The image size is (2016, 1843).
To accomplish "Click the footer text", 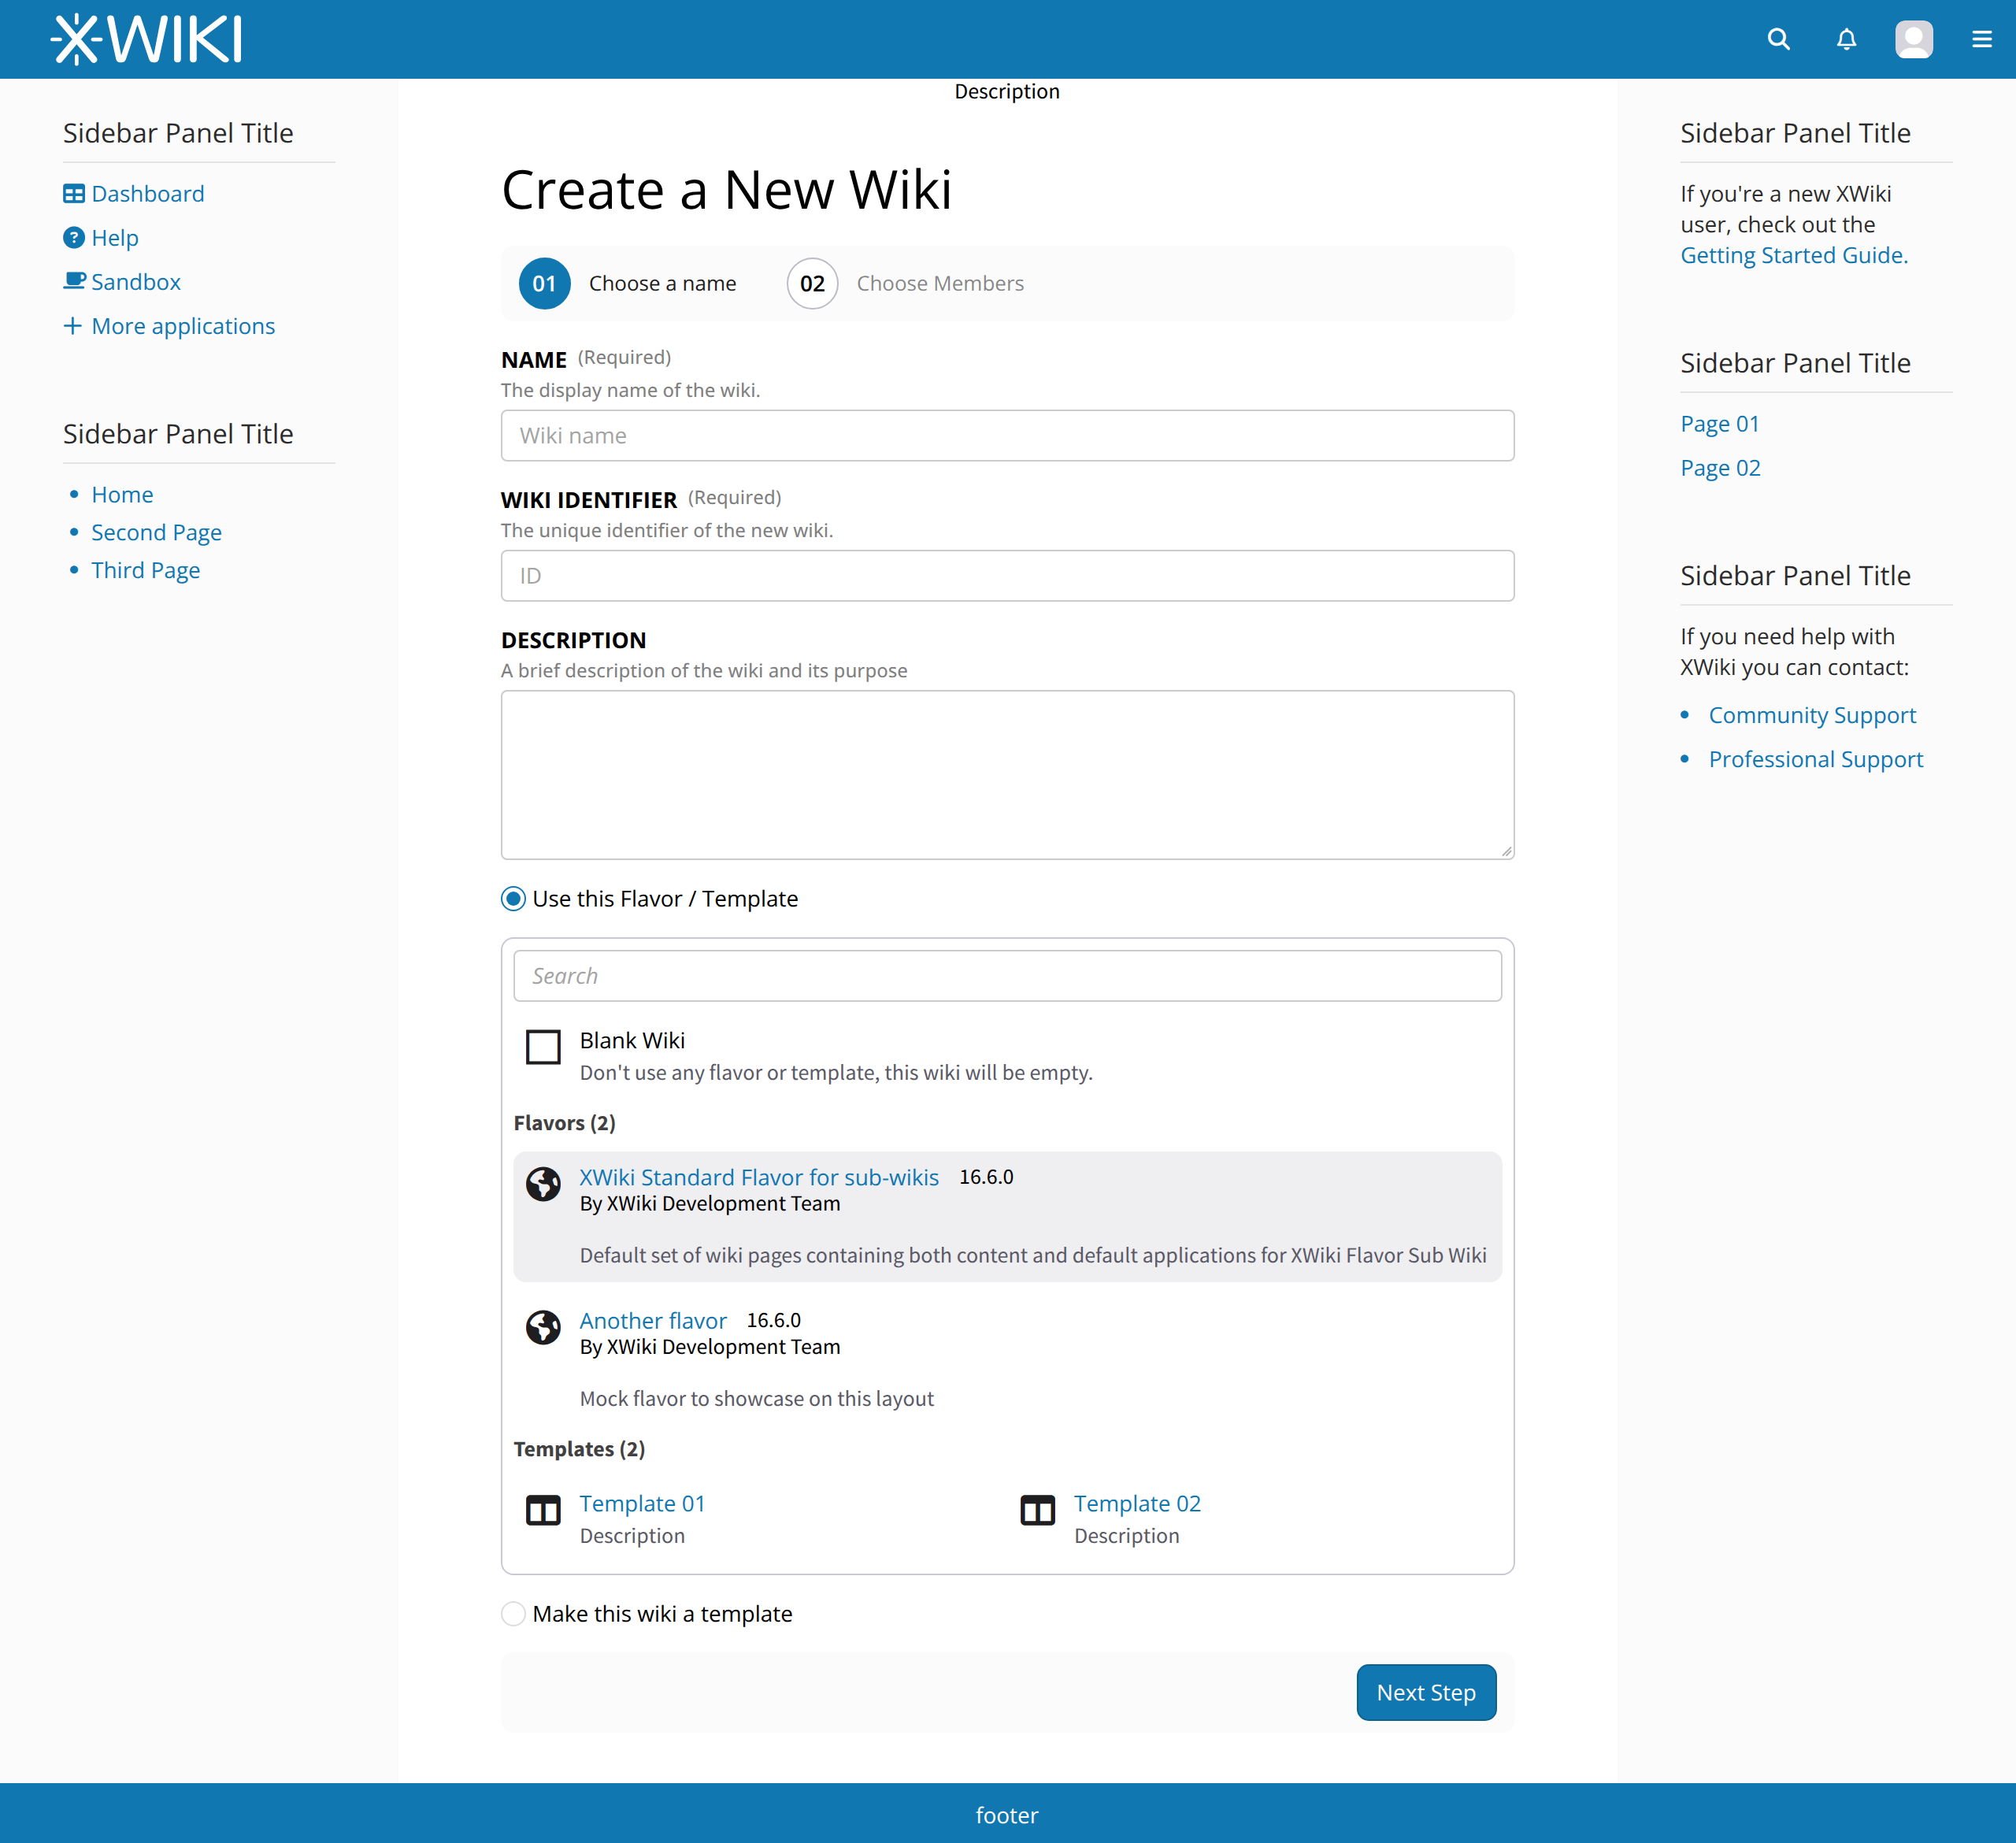I will pos(1007,1815).
